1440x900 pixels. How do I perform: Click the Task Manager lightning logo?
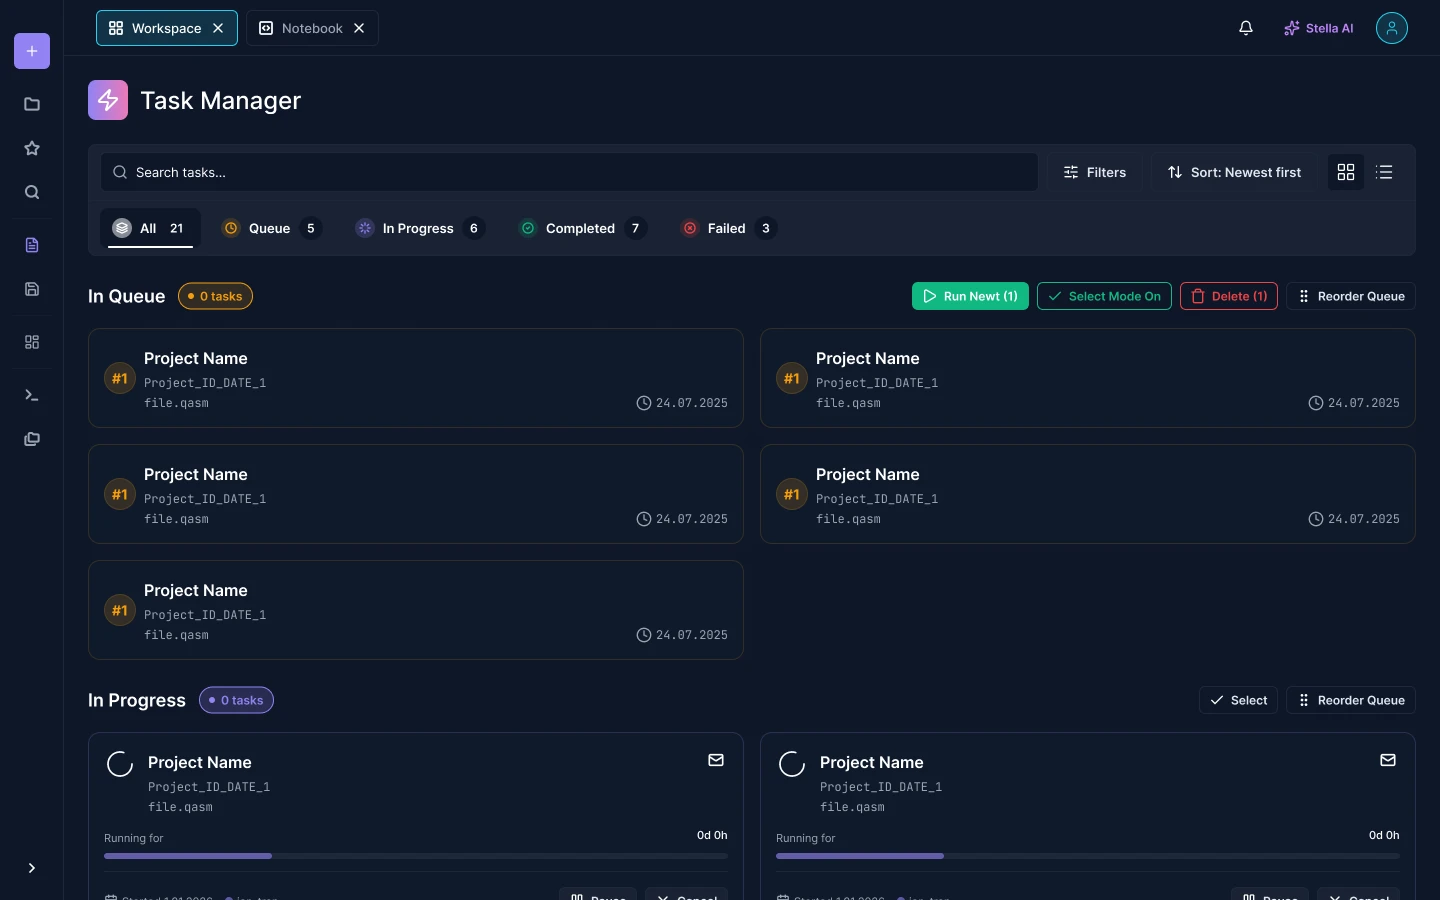[108, 100]
